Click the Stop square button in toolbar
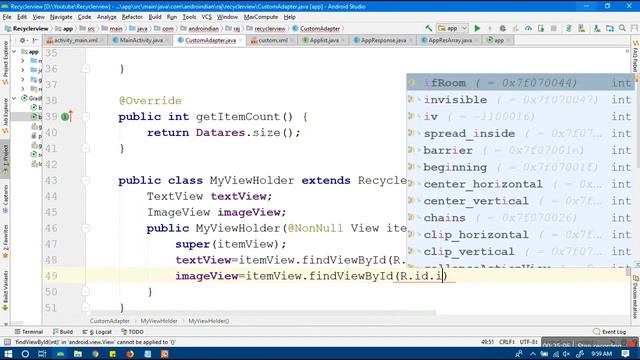Image resolution: width=640 pixels, height=360 pixels. click(553, 28)
